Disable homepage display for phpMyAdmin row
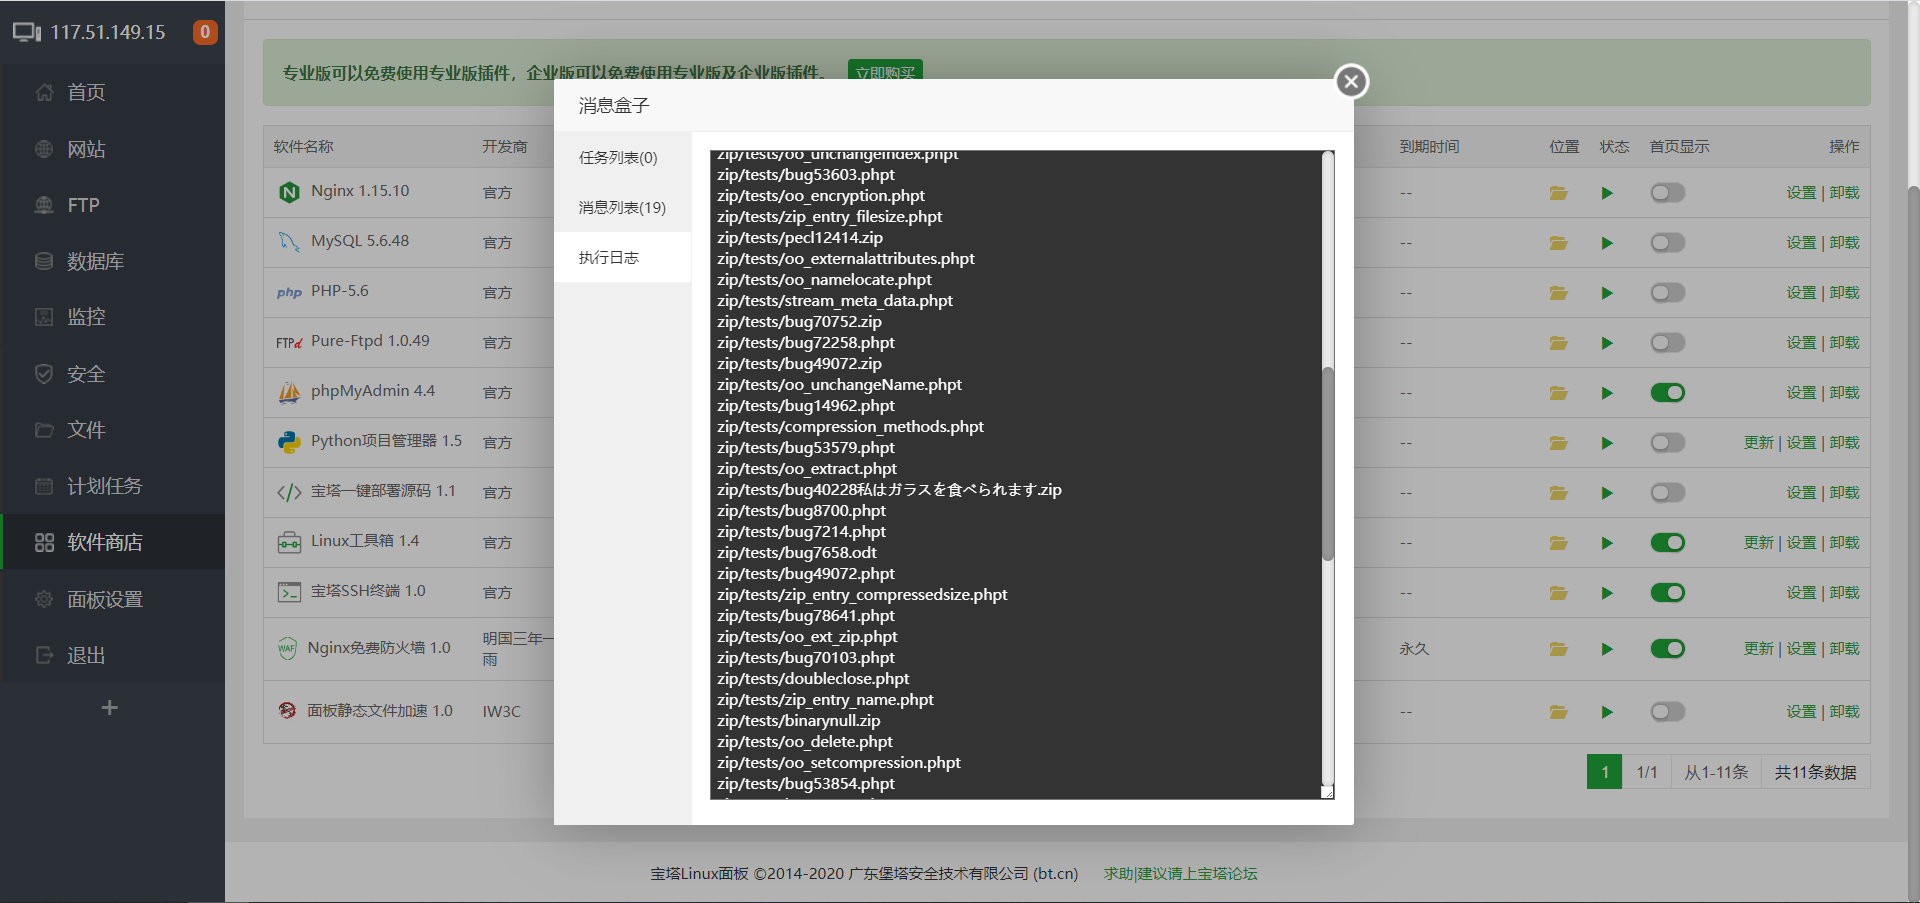 tap(1667, 393)
